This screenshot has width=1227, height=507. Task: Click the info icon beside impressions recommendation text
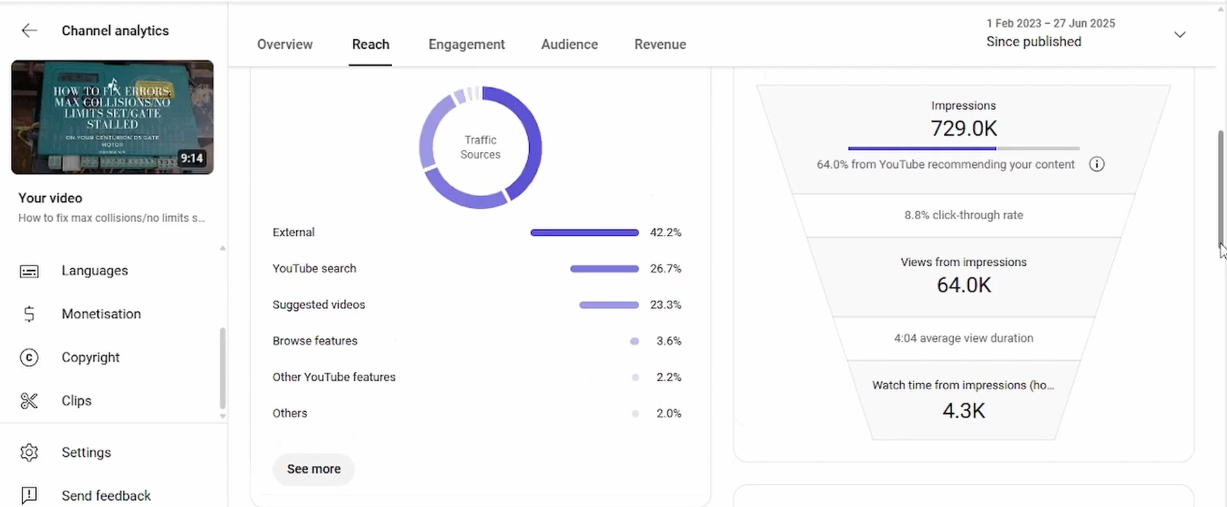pyautogui.click(x=1096, y=165)
